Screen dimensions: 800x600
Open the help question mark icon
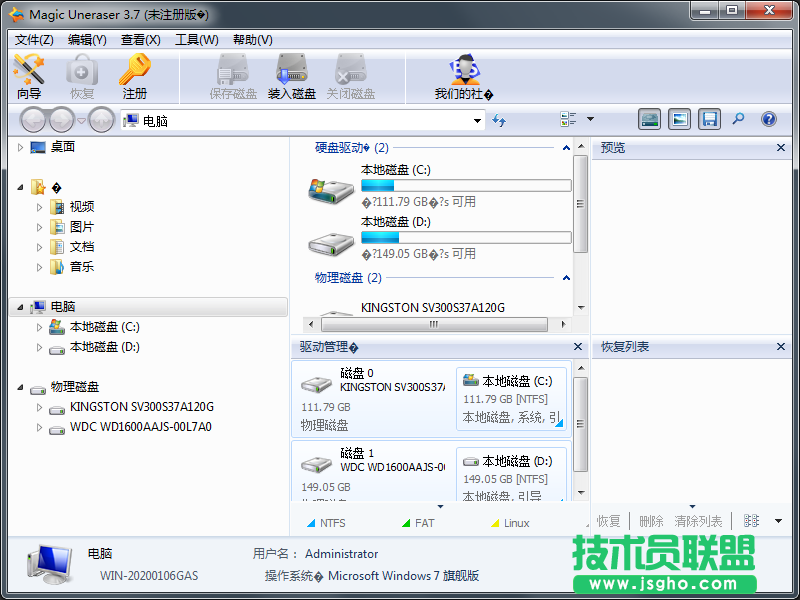pos(767,119)
